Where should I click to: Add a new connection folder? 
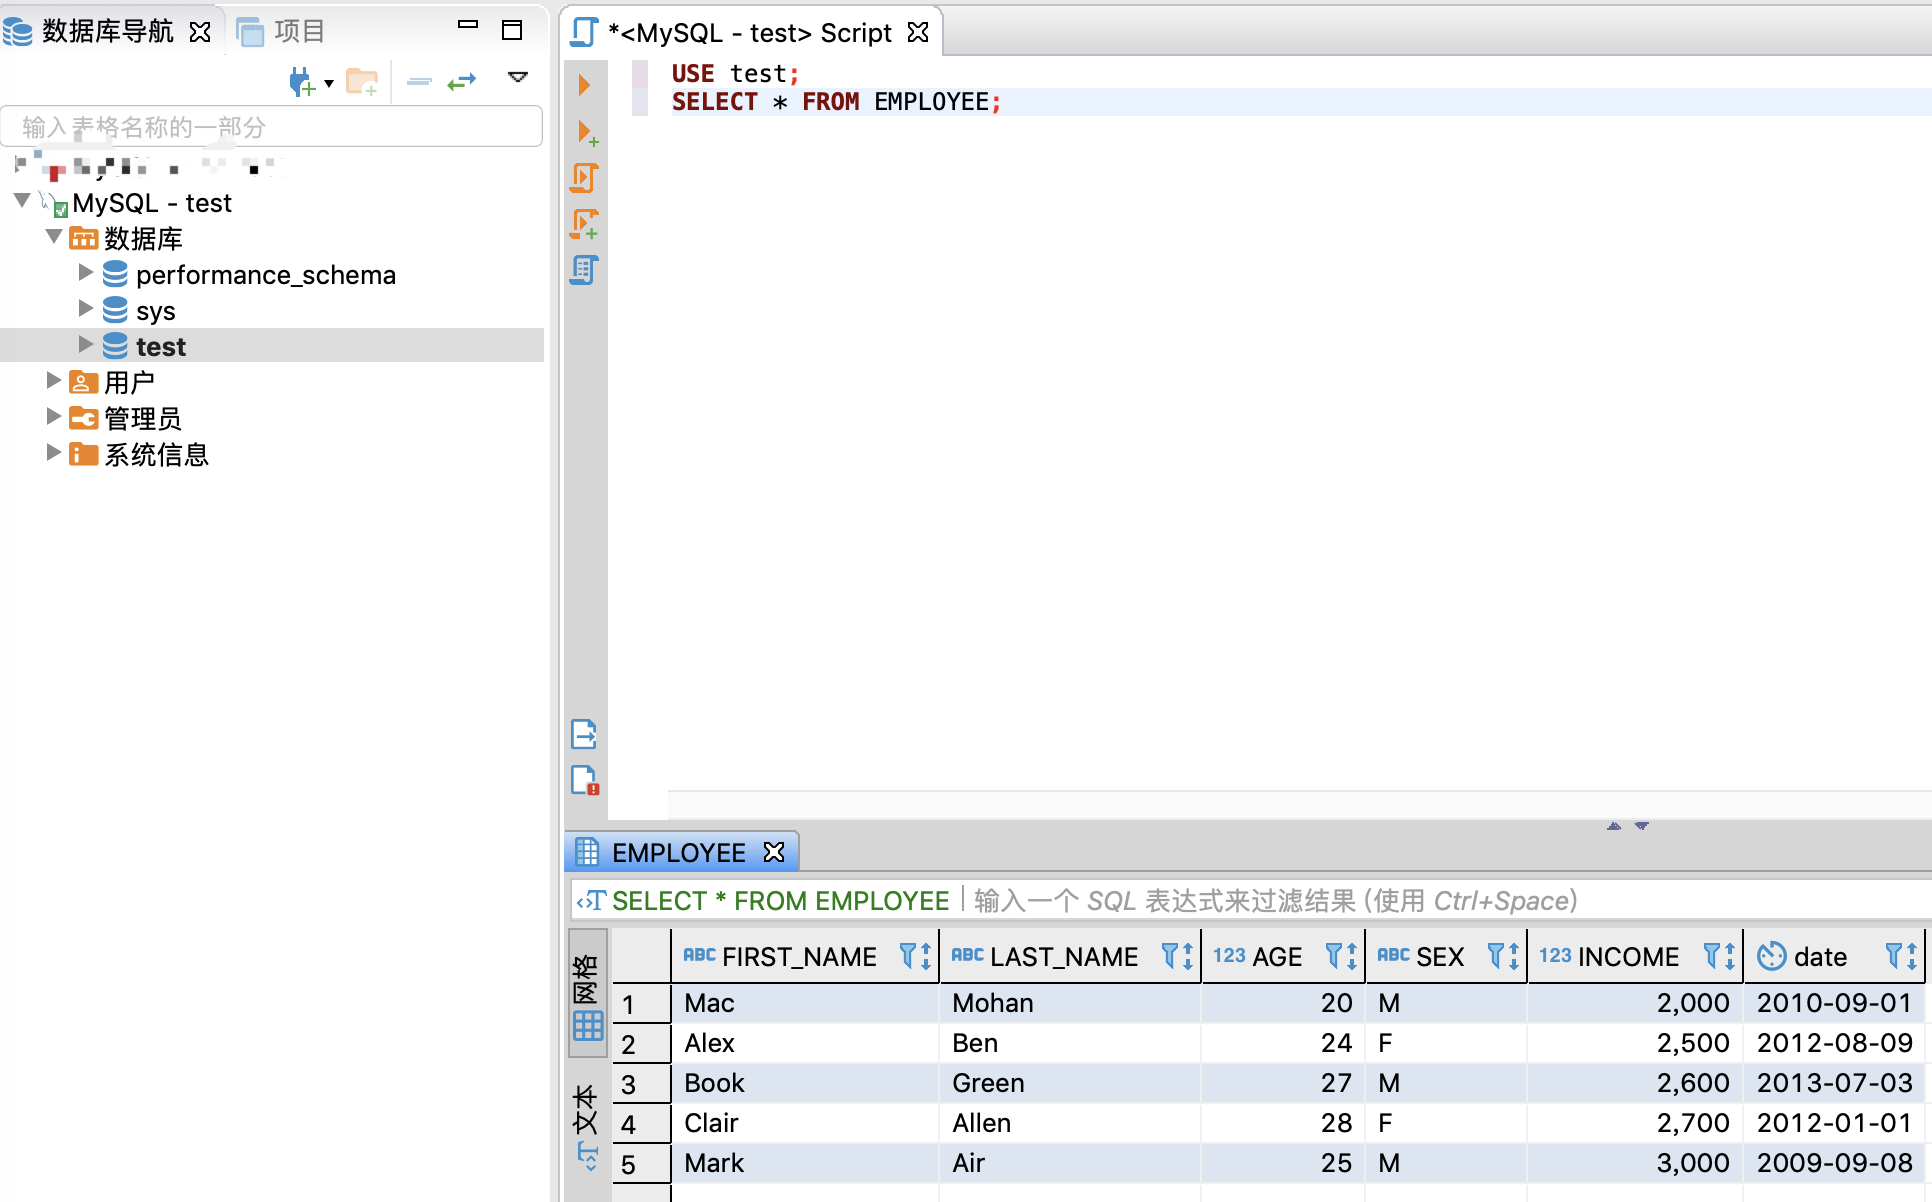362,81
